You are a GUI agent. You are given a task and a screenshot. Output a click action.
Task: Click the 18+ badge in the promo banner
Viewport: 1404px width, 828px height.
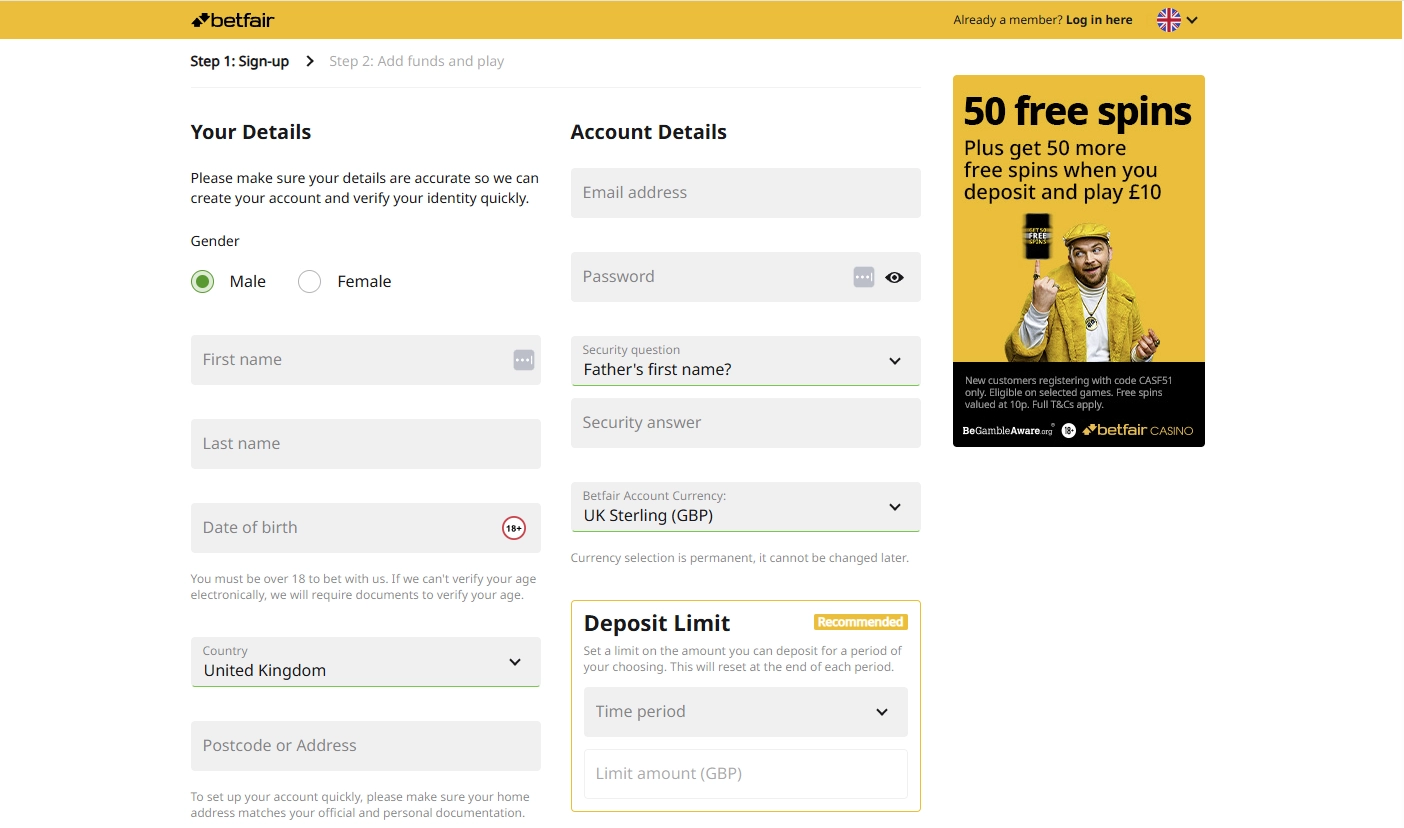1068,429
